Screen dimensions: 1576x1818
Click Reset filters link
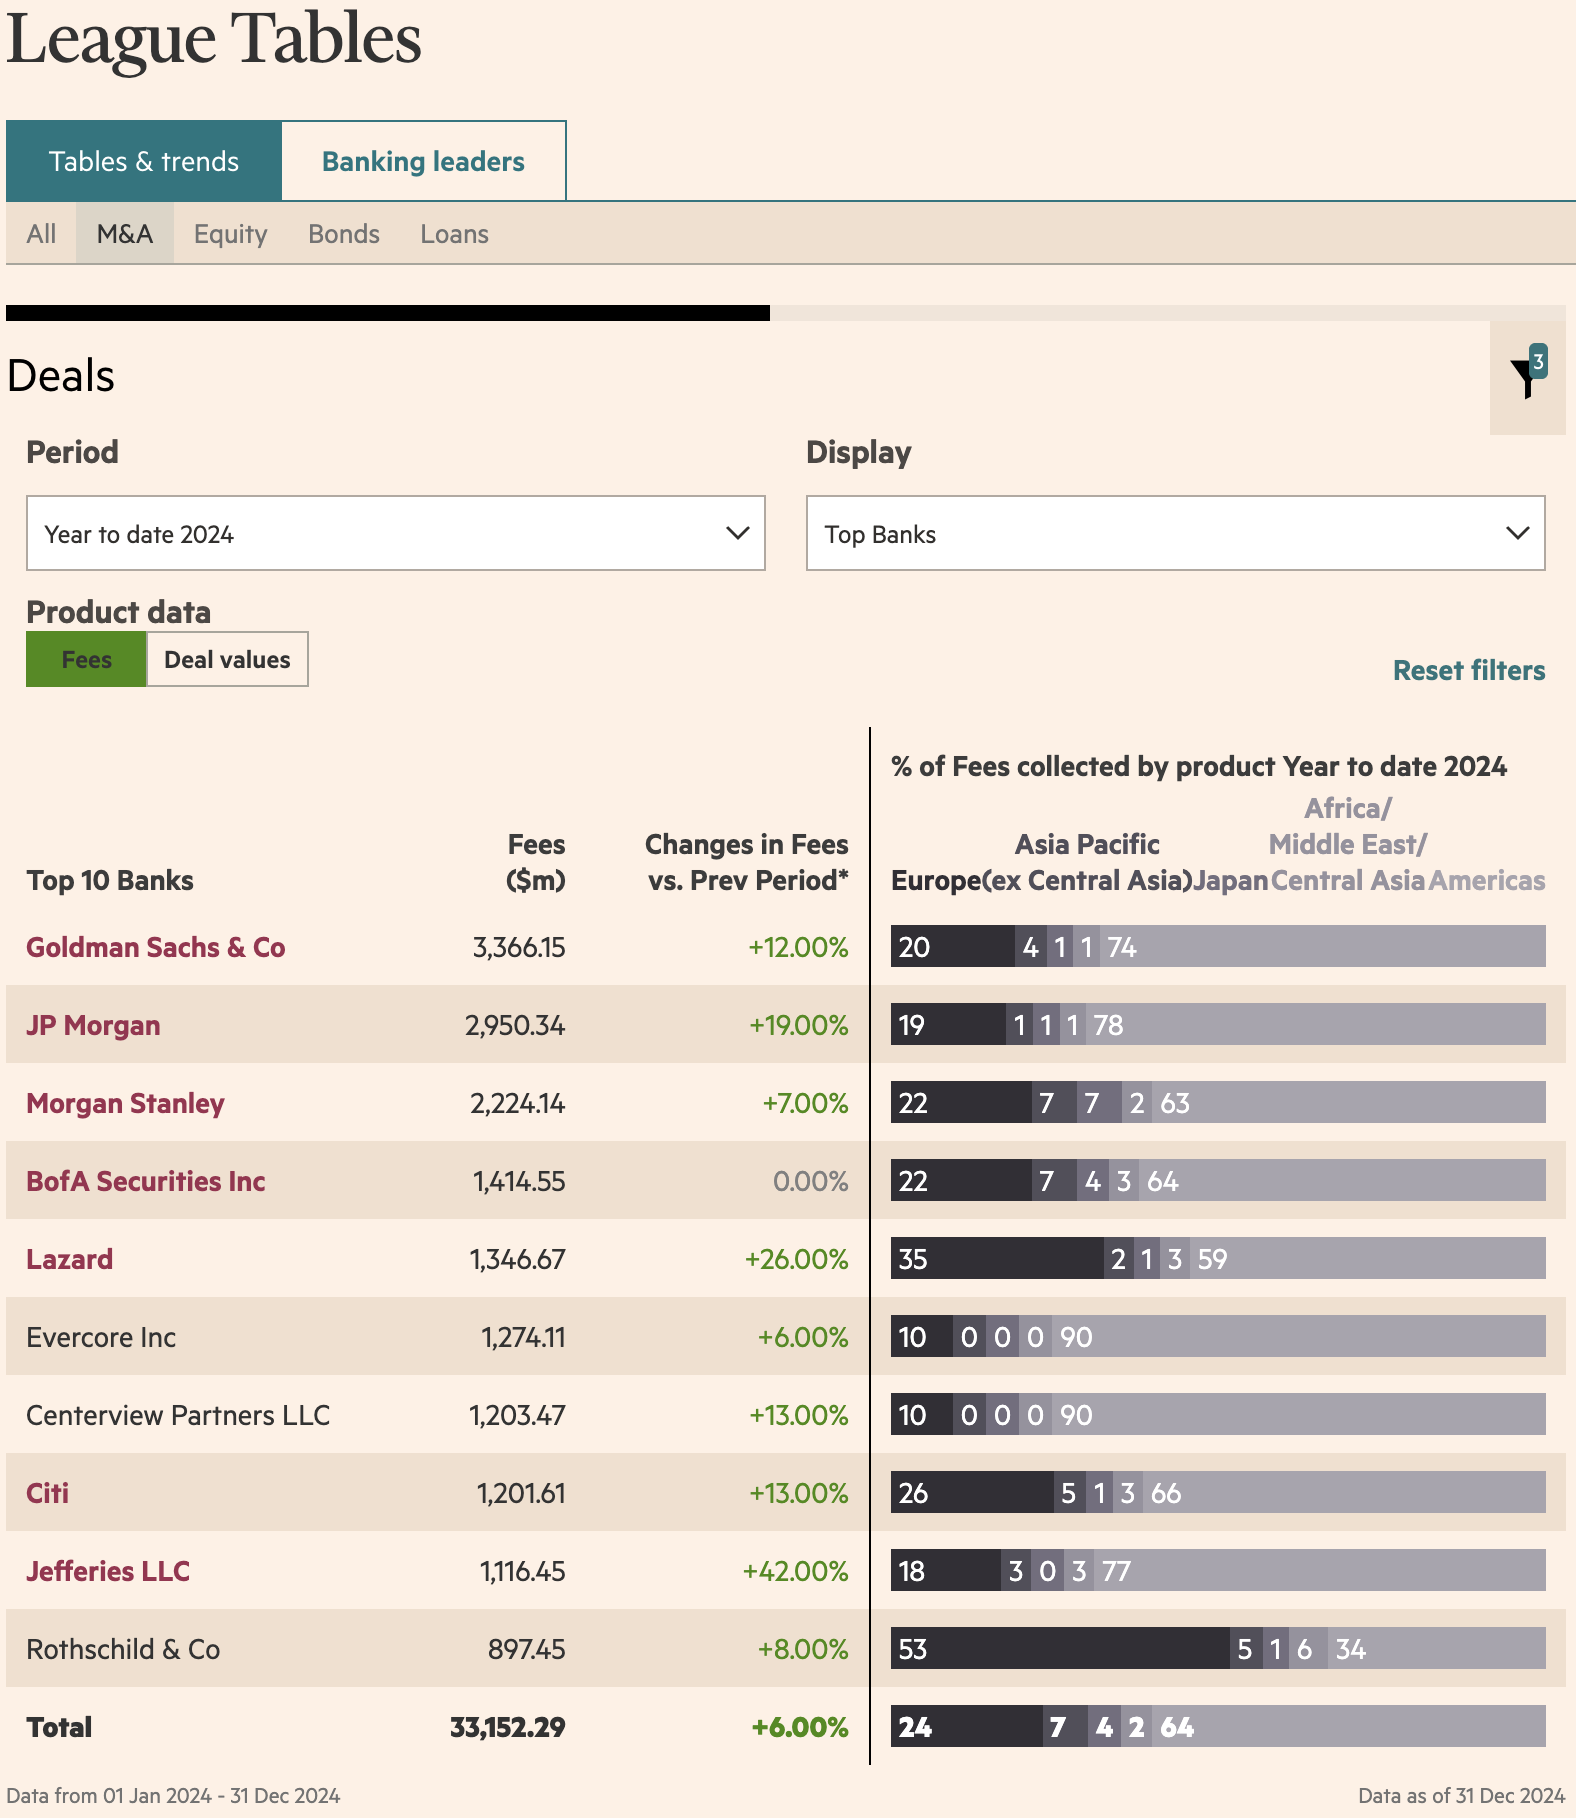(1469, 670)
